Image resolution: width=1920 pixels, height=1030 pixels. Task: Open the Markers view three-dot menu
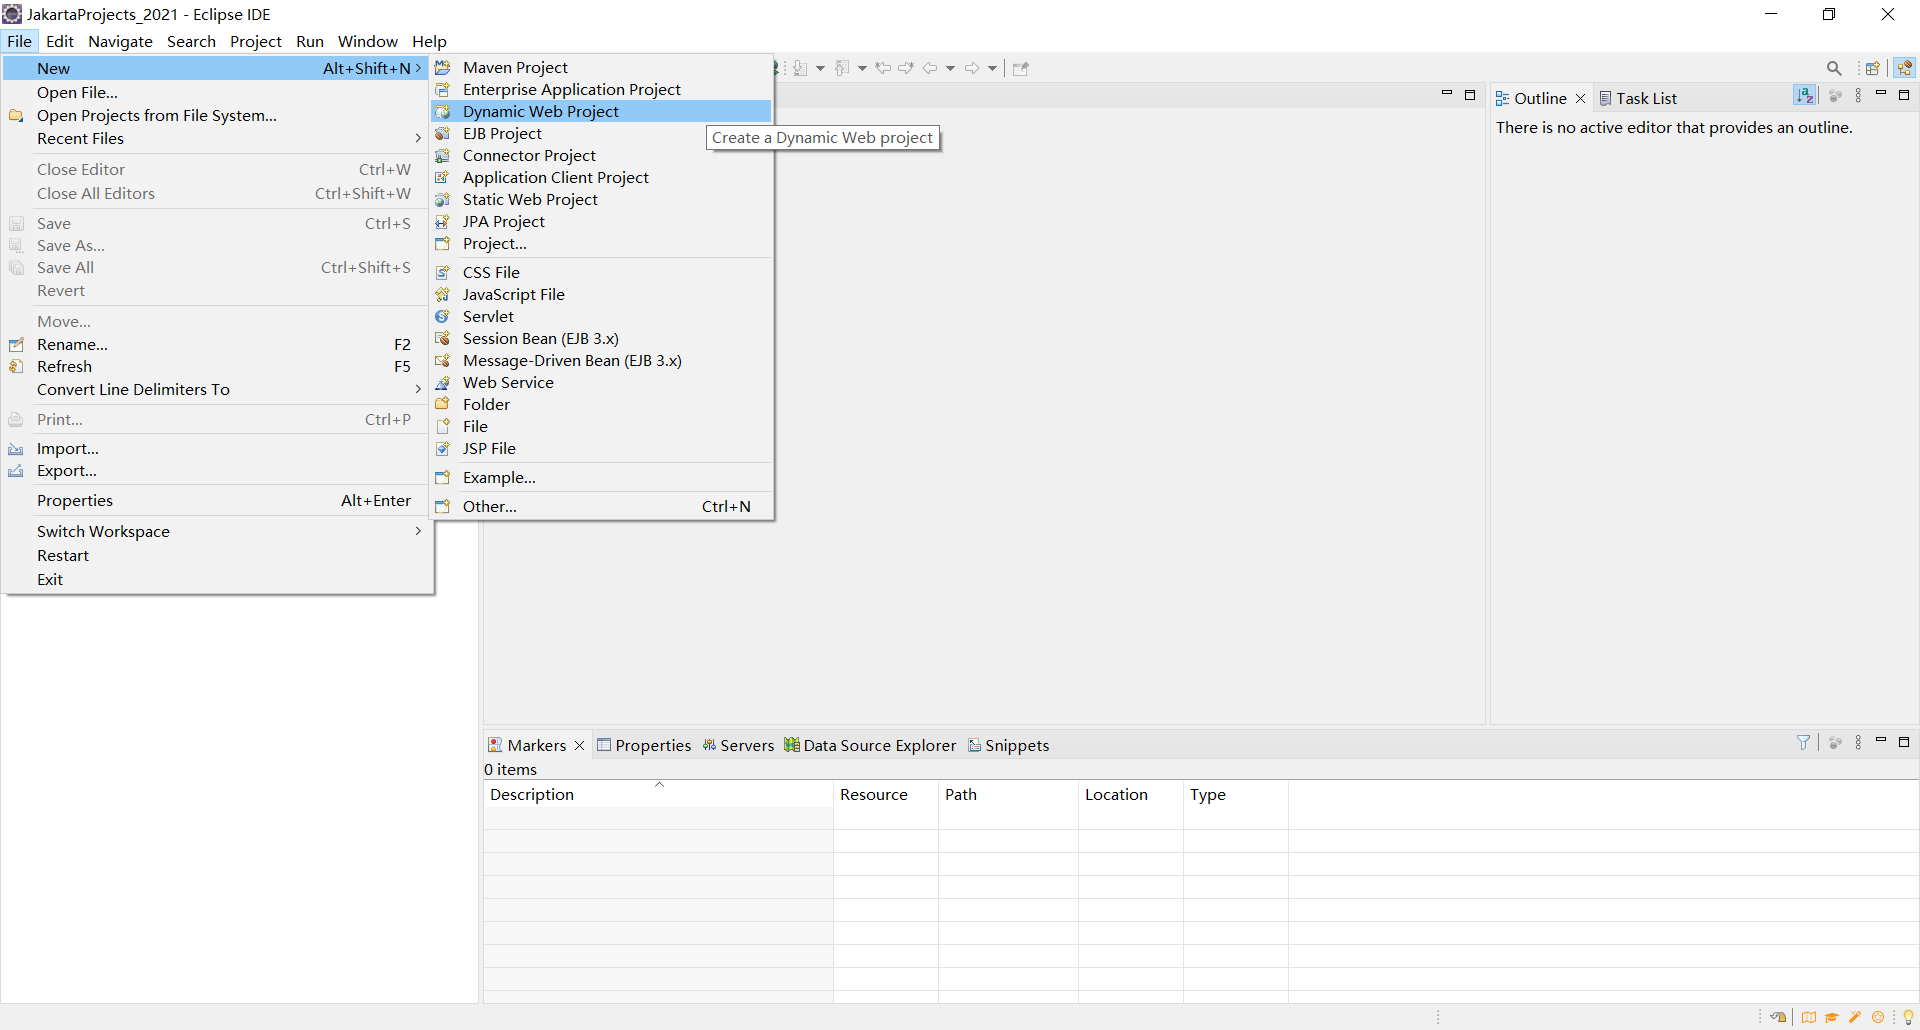(1858, 742)
